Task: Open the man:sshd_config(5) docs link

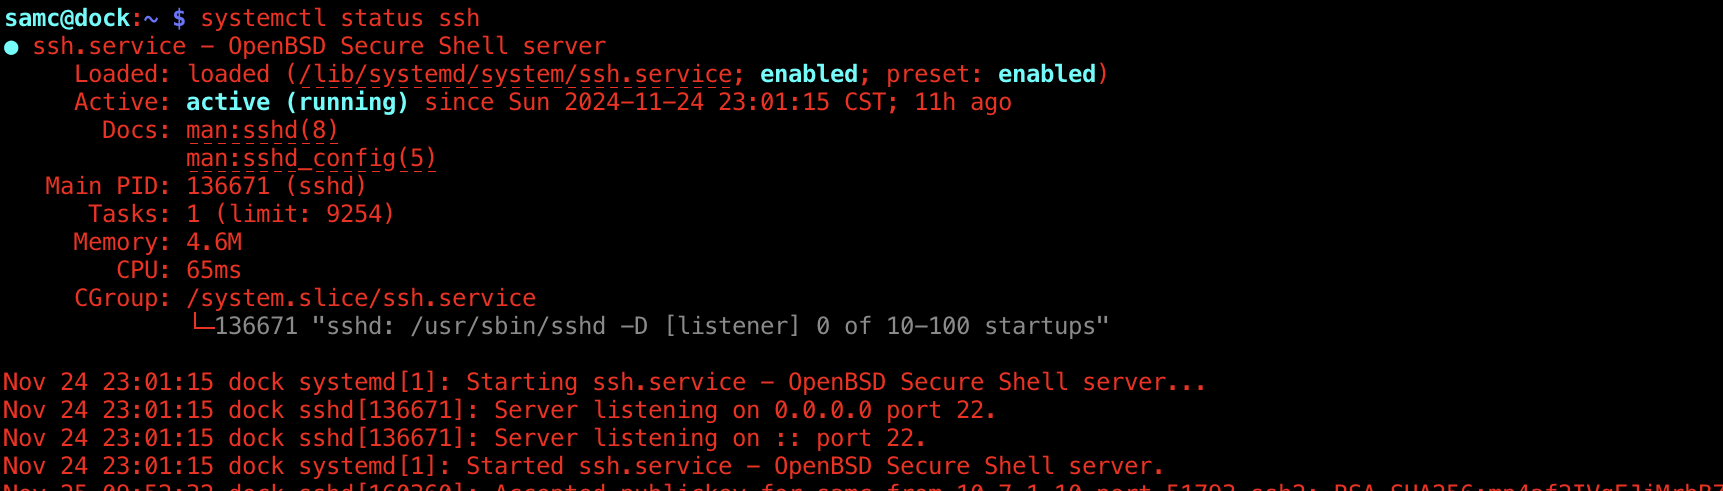Action: [311, 158]
